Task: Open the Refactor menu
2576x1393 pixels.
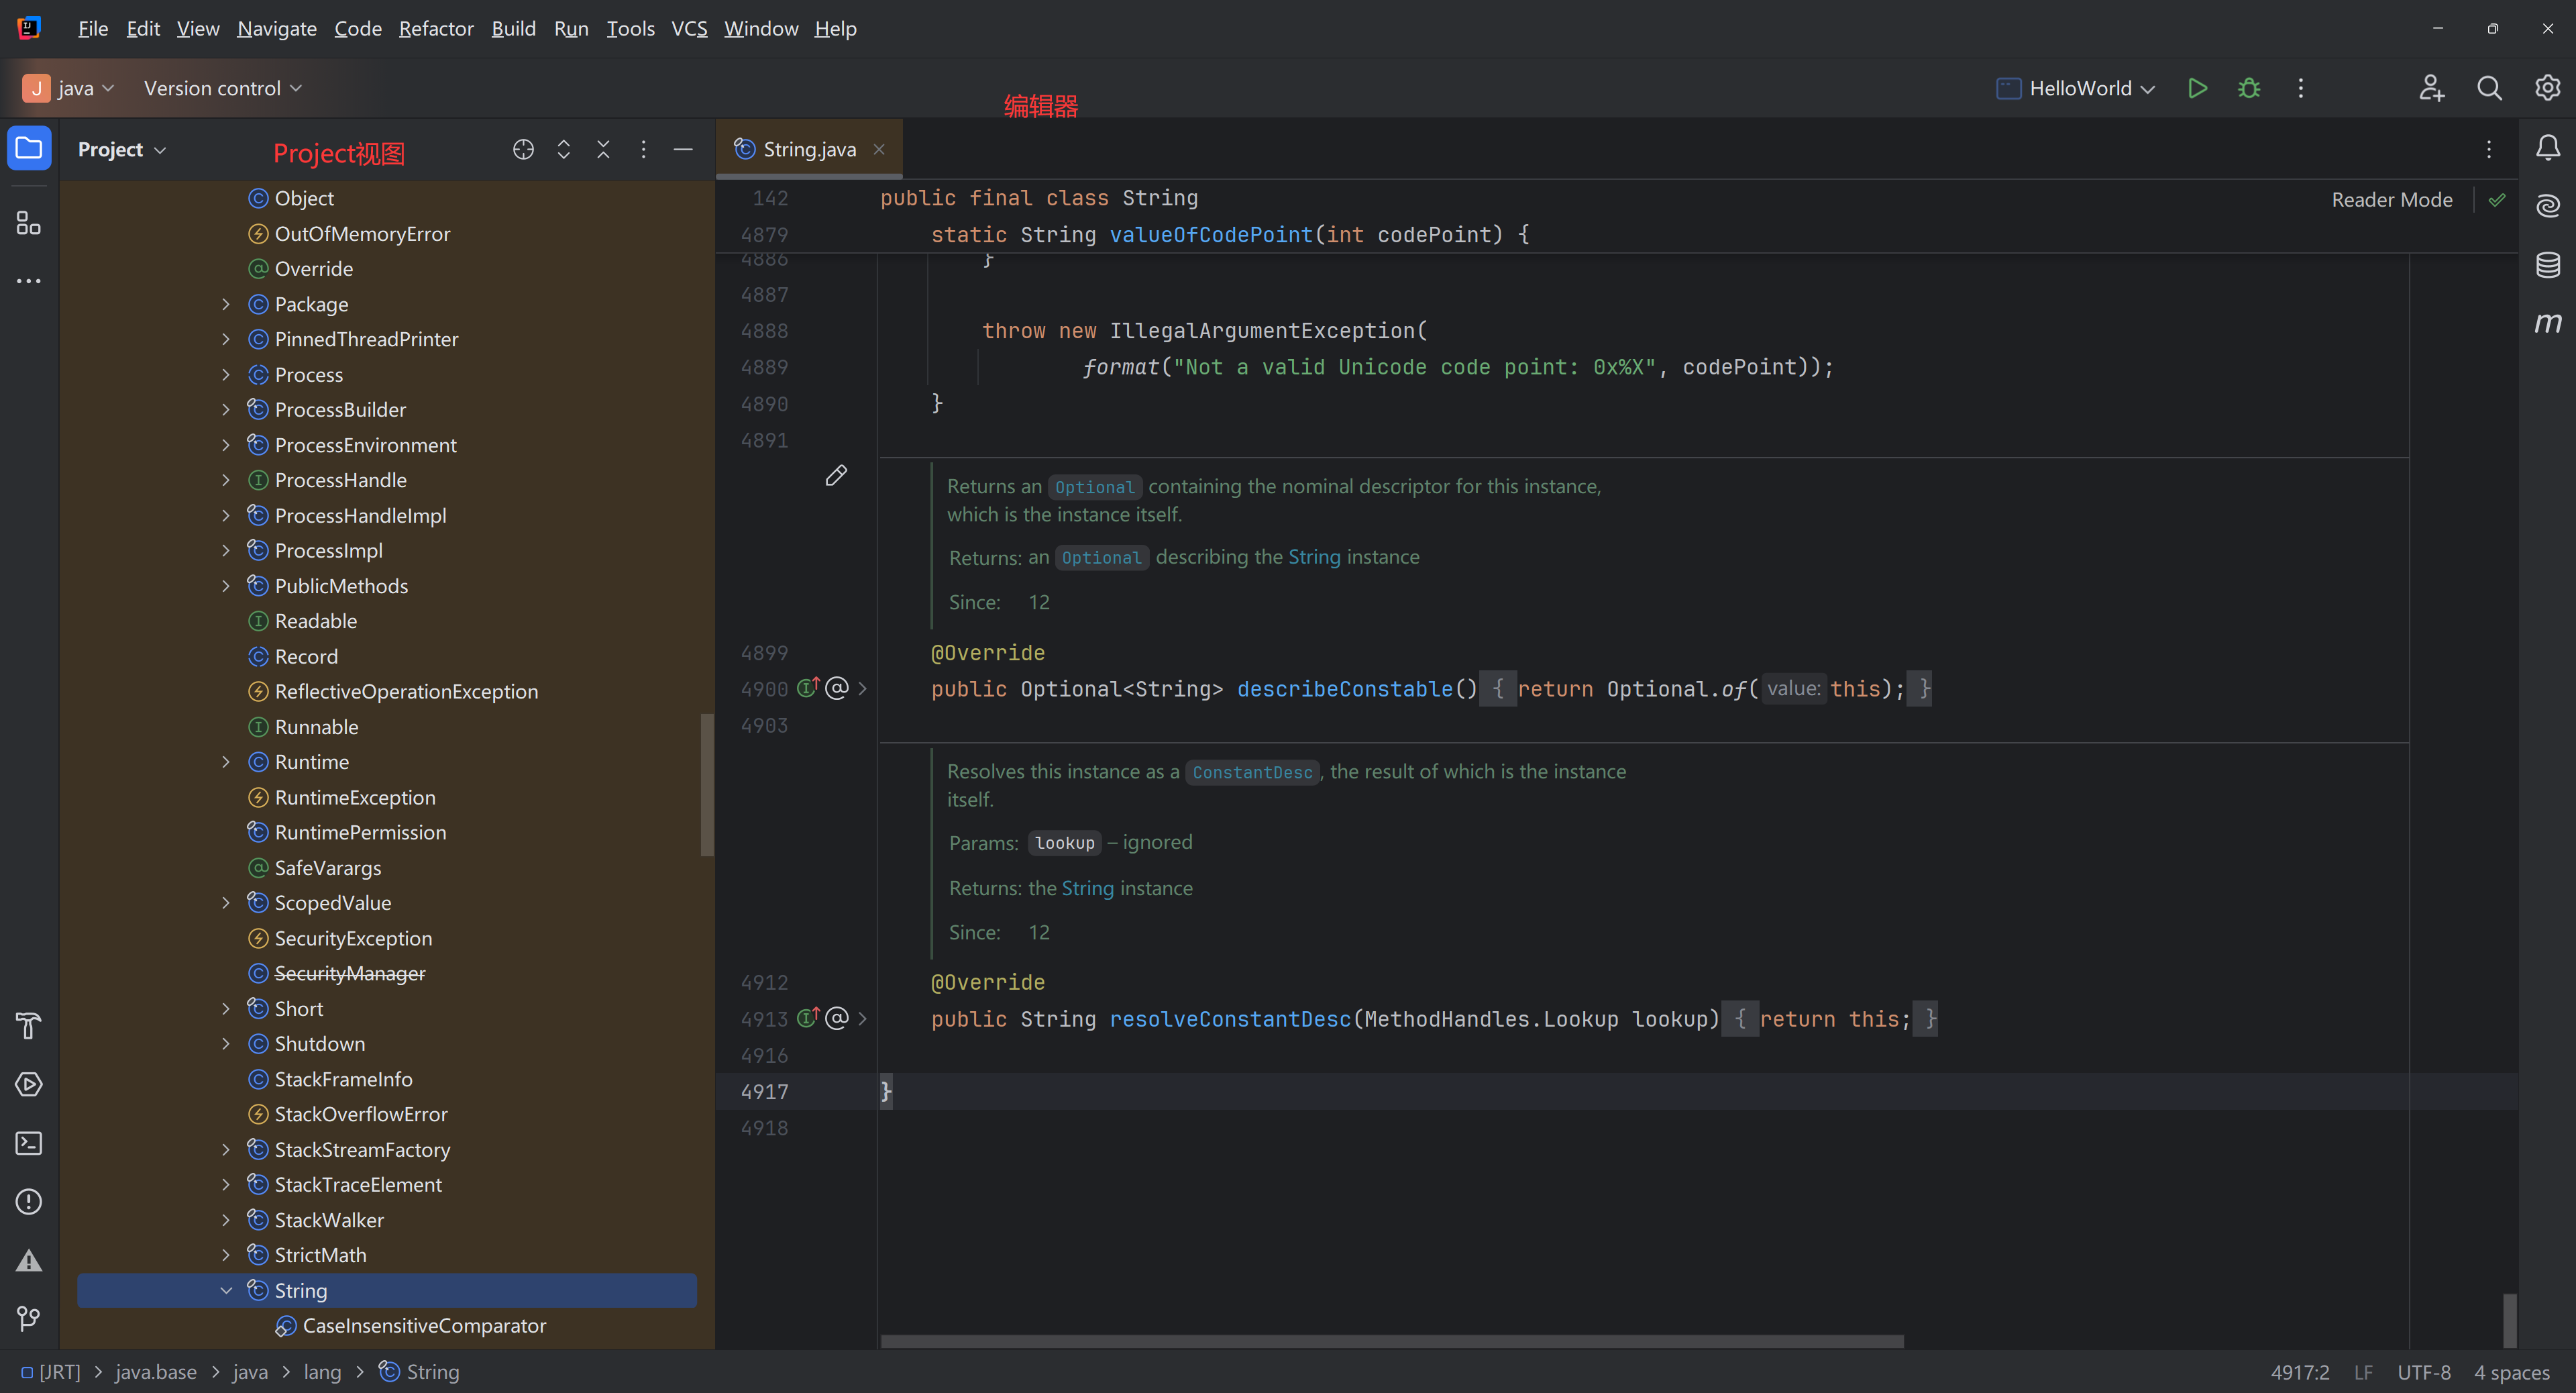Action: [x=436, y=28]
